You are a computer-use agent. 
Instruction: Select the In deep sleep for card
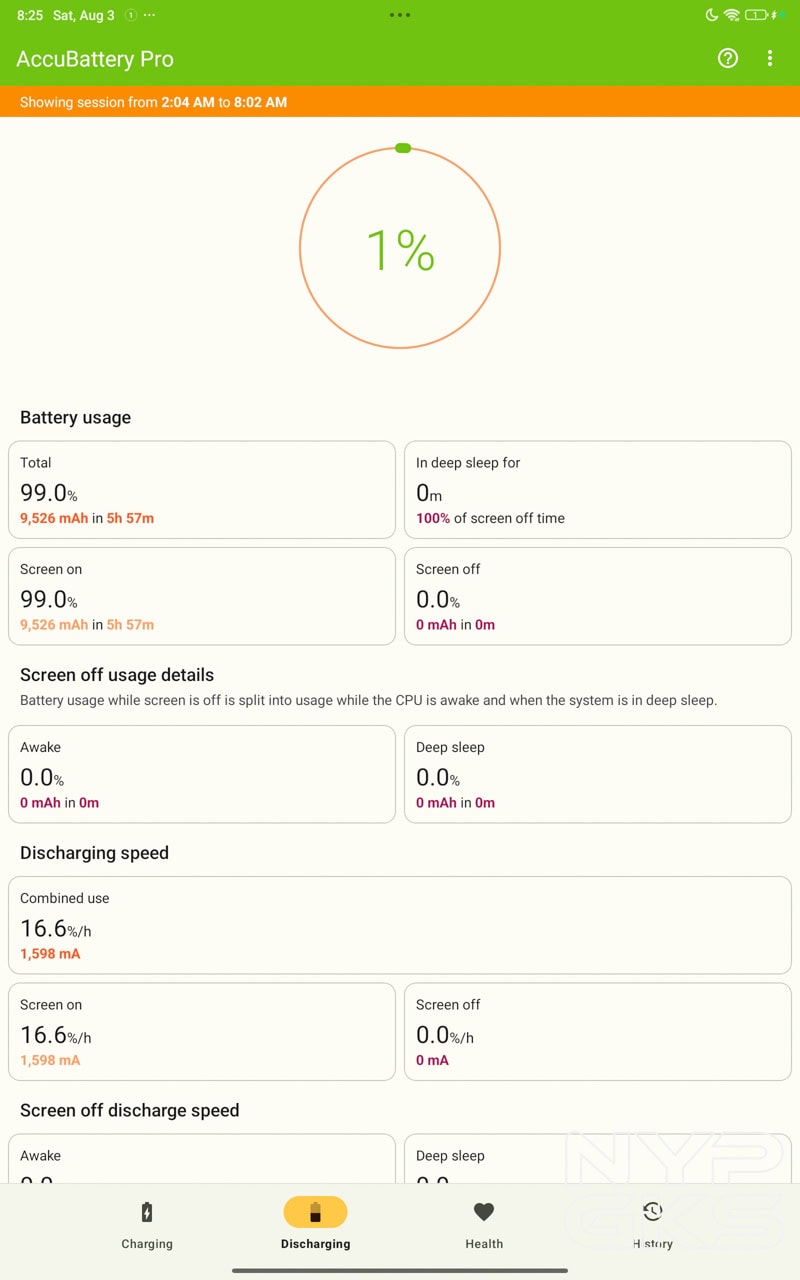click(598, 490)
